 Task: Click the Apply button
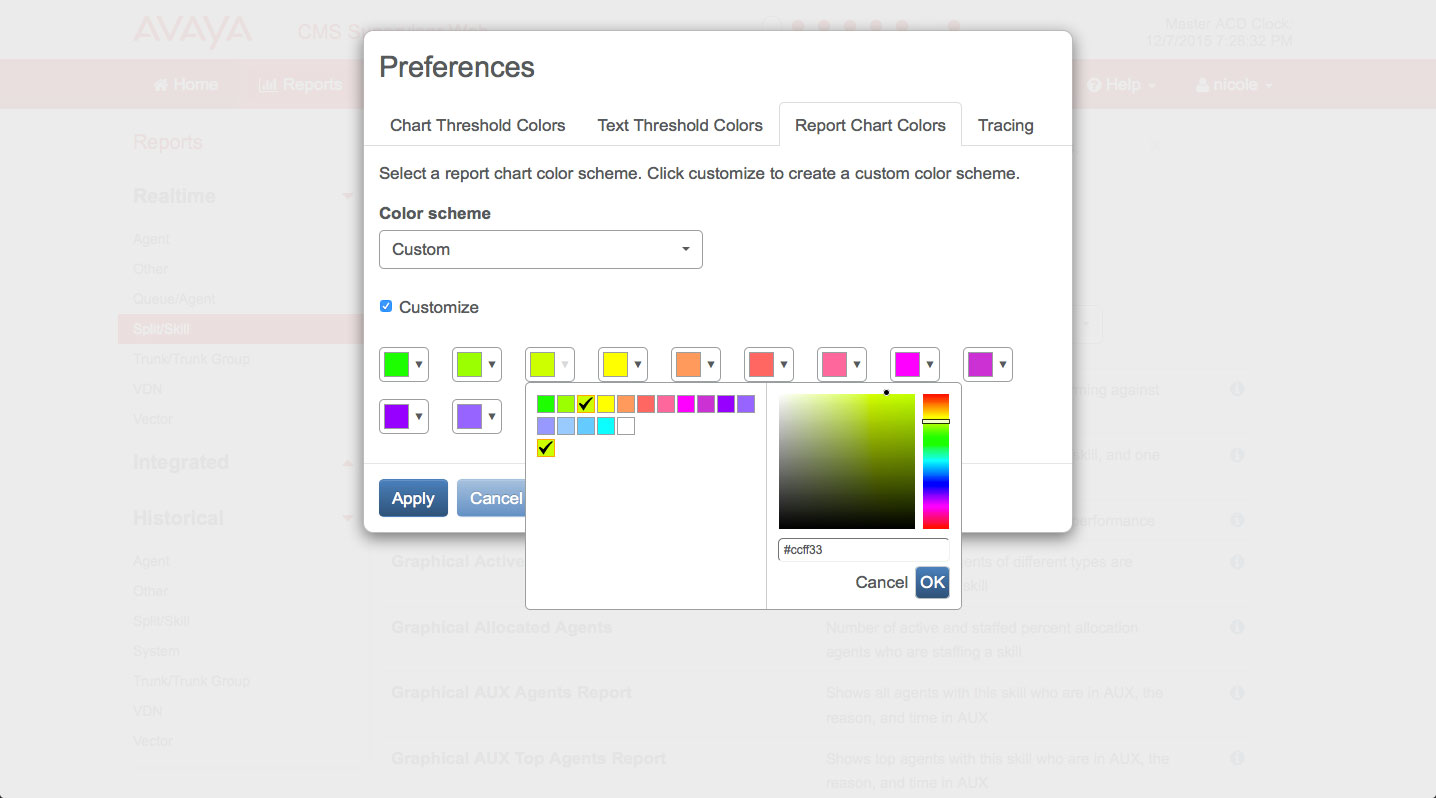413,498
